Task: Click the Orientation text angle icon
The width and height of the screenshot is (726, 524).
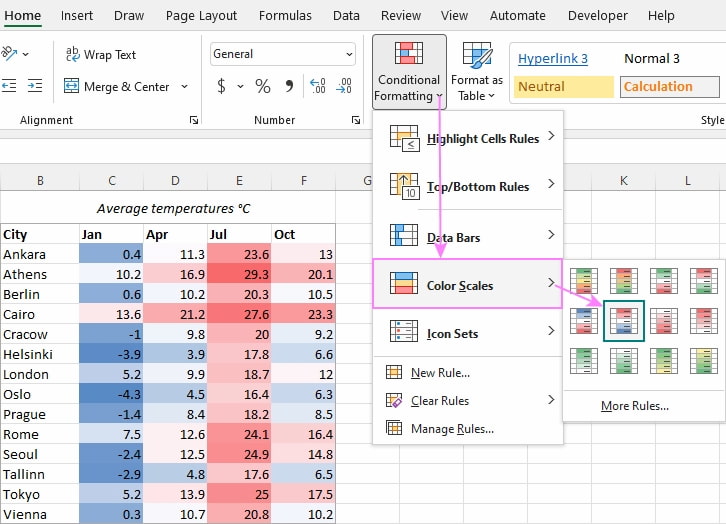Action: pyautogui.click(x=9, y=54)
